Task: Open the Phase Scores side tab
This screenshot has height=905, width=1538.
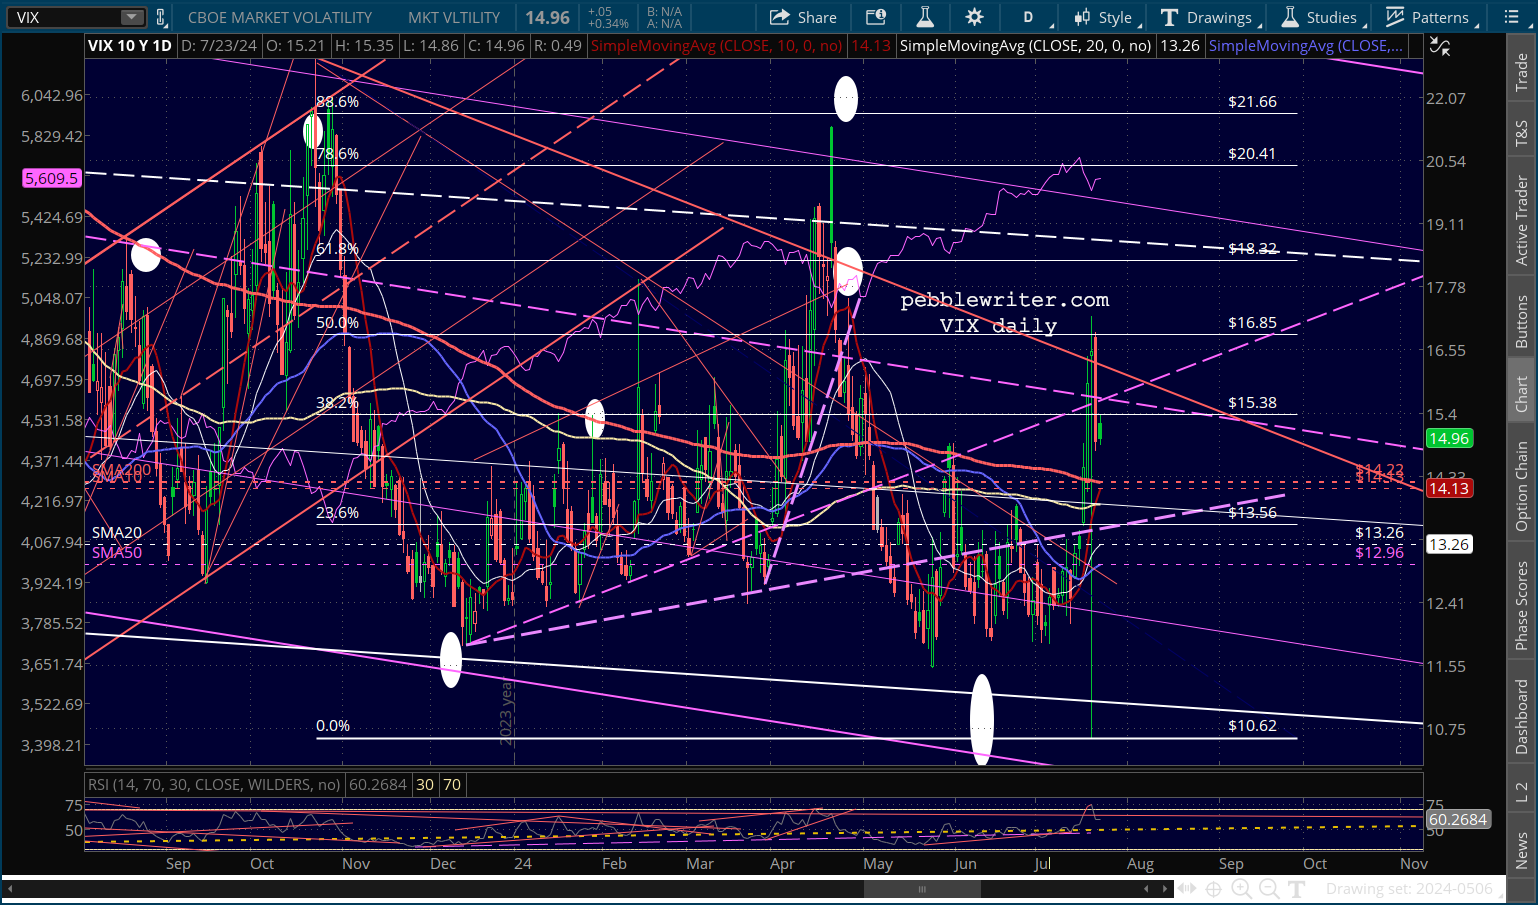Action: pos(1522,605)
